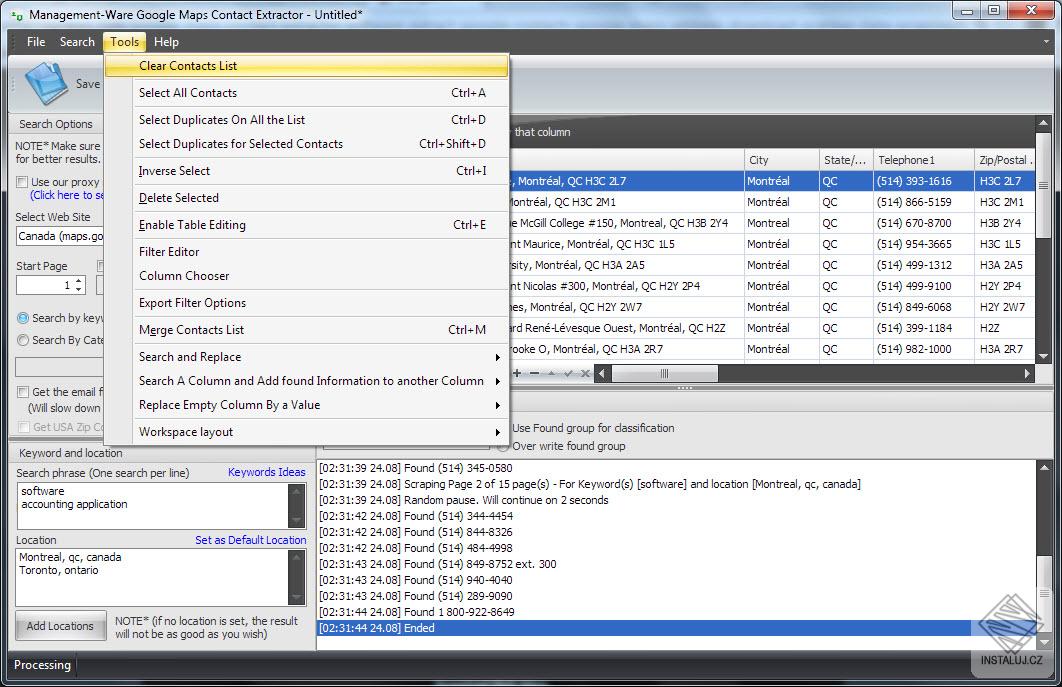Open the 'Keywords Ideas' link
The width and height of the screenshot is (1062, 687).
pos(267,472)
